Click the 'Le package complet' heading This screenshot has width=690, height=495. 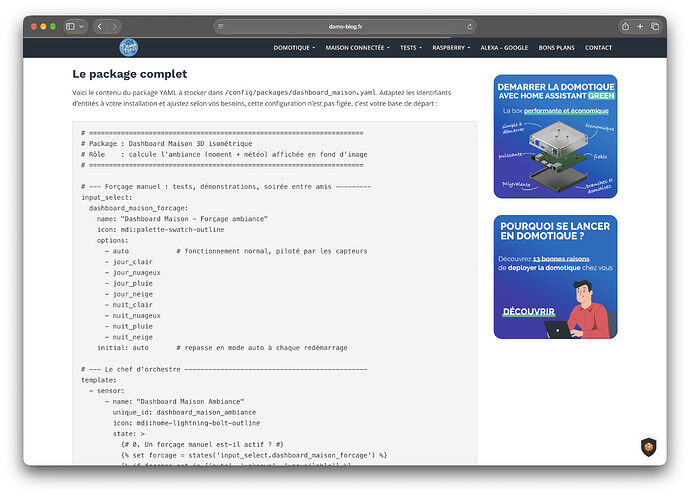[130, 74]
